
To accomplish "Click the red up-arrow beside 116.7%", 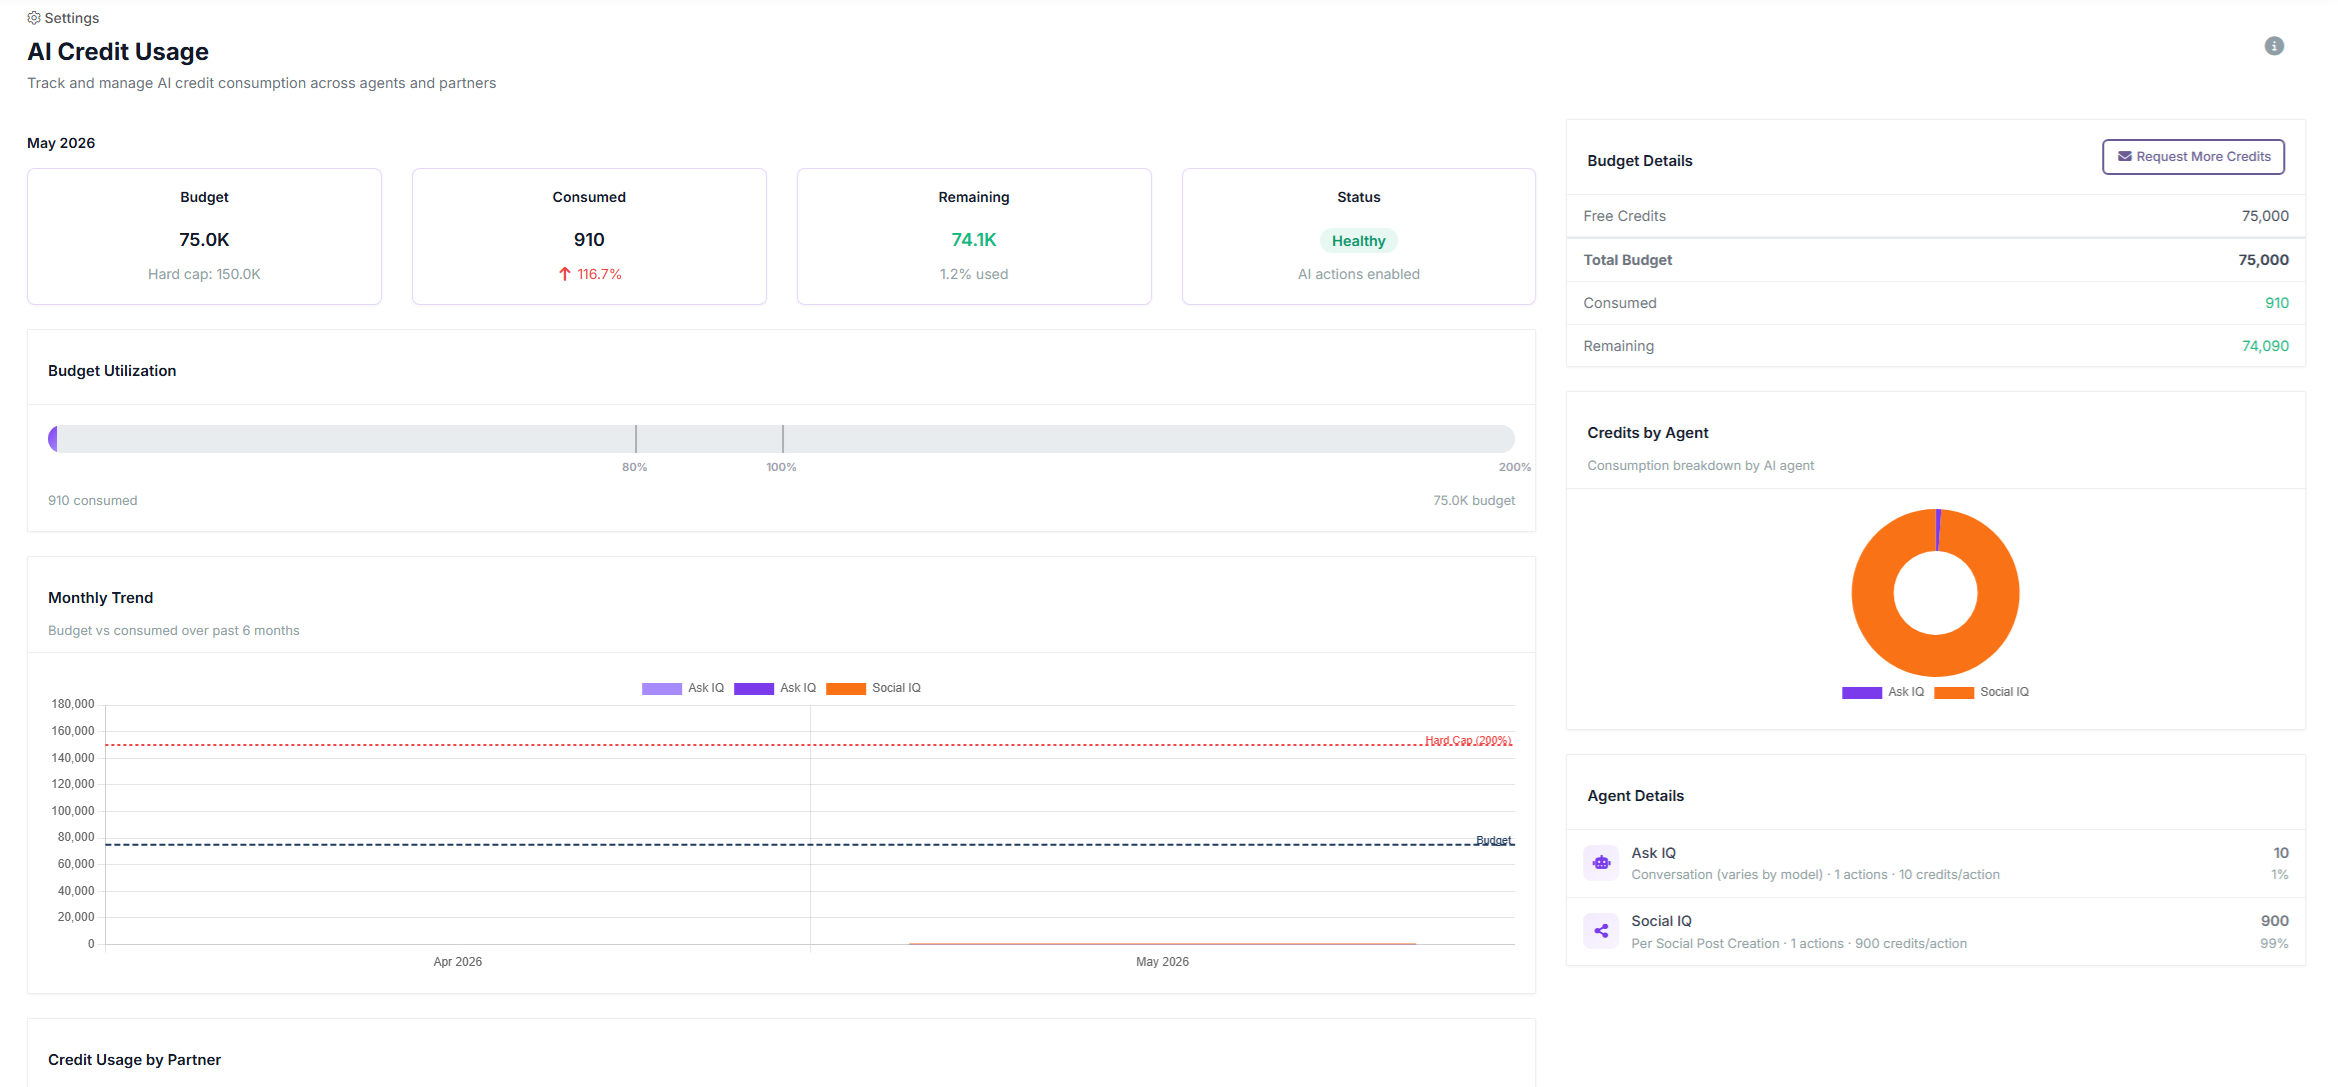I will [565, 274].
